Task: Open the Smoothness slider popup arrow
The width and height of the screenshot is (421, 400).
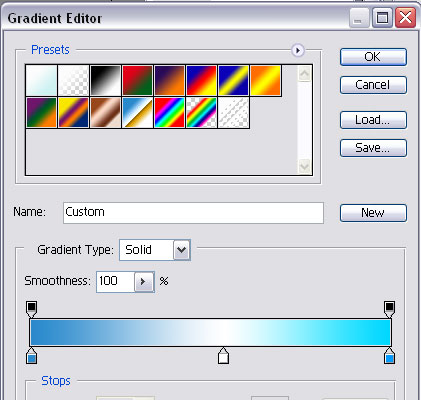Action: click(143, 282)
